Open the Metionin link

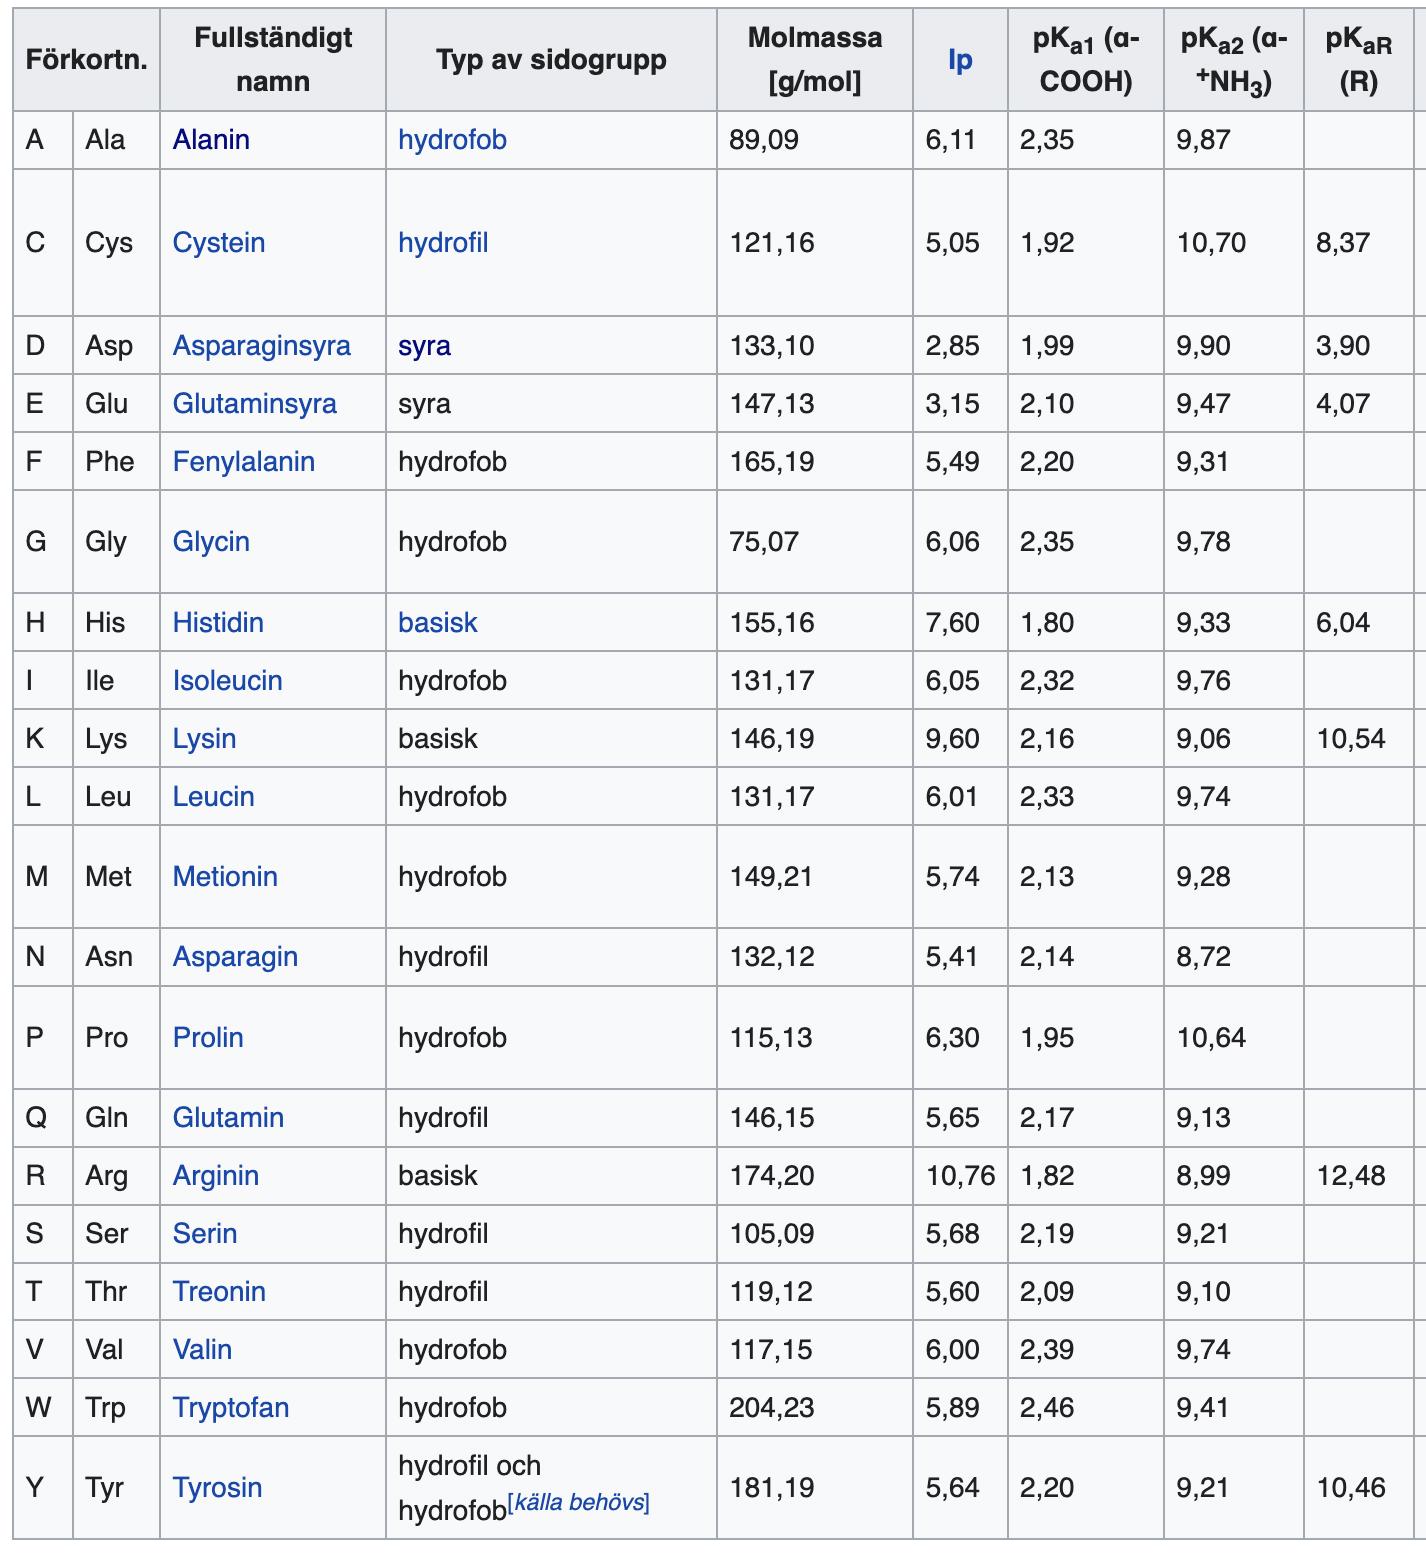point(225,877)
